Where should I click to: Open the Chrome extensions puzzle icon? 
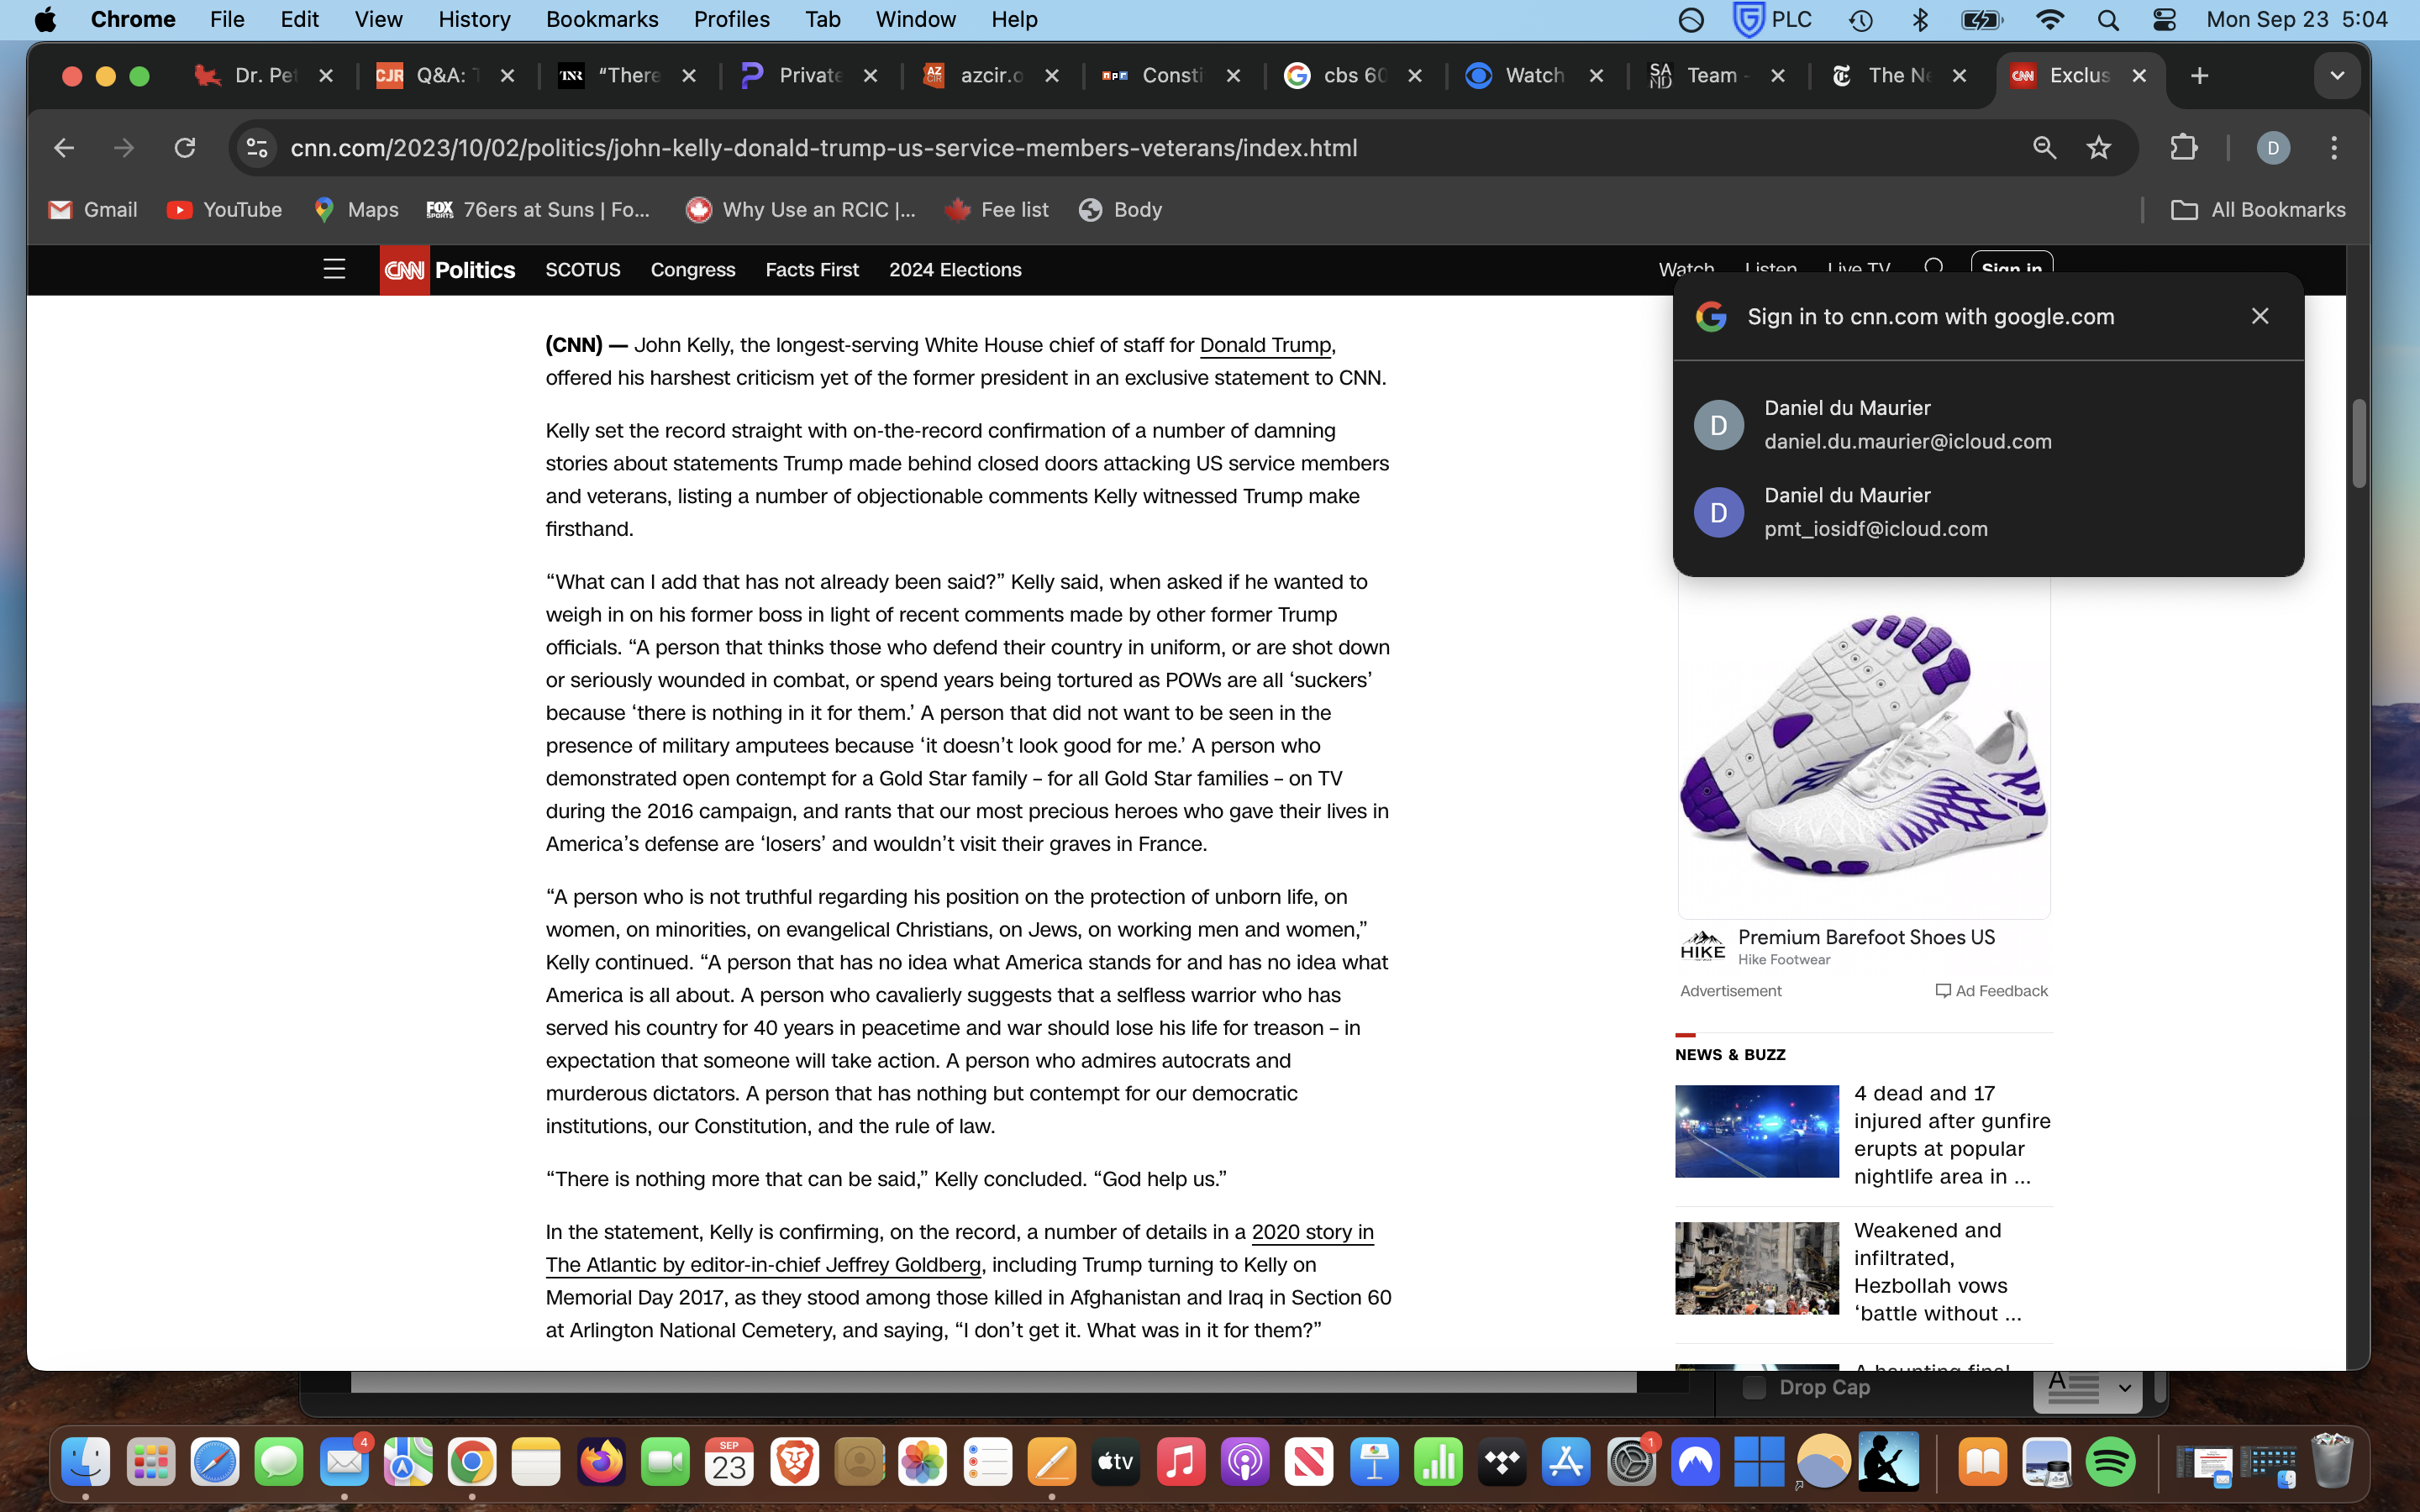click(x=2183, y=148)
